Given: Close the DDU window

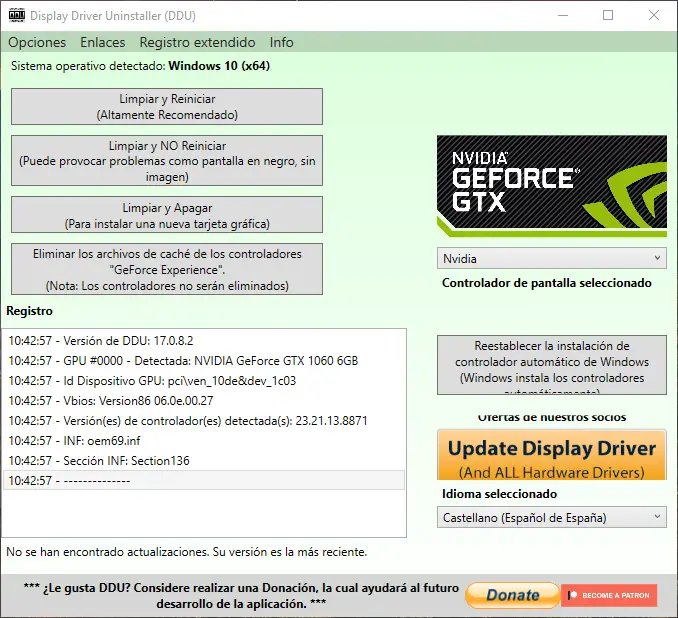Looking at the screenshot, I should (x=654, y=16).
